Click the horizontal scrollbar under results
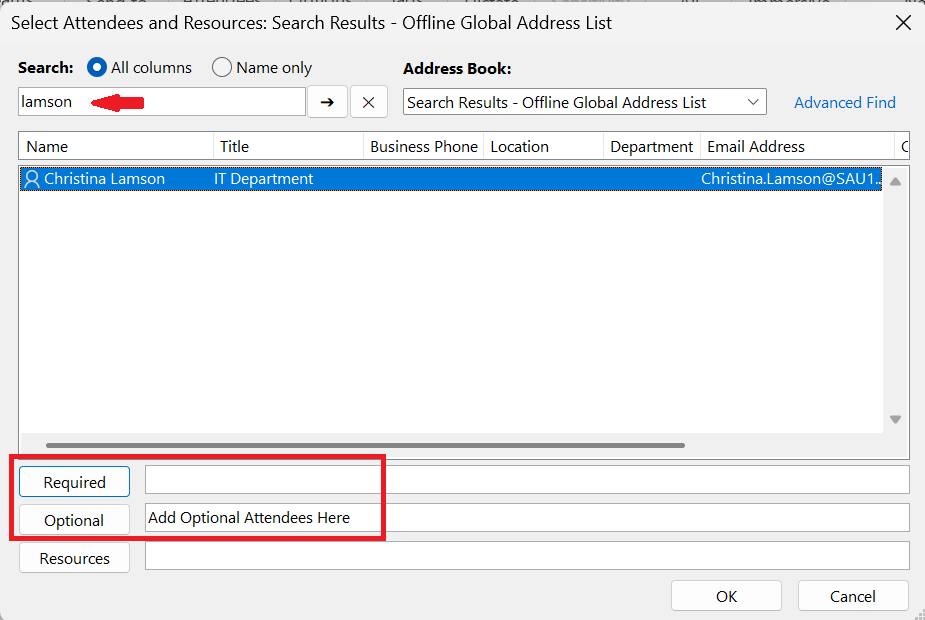The image size is (925, 620). [365, 445]
